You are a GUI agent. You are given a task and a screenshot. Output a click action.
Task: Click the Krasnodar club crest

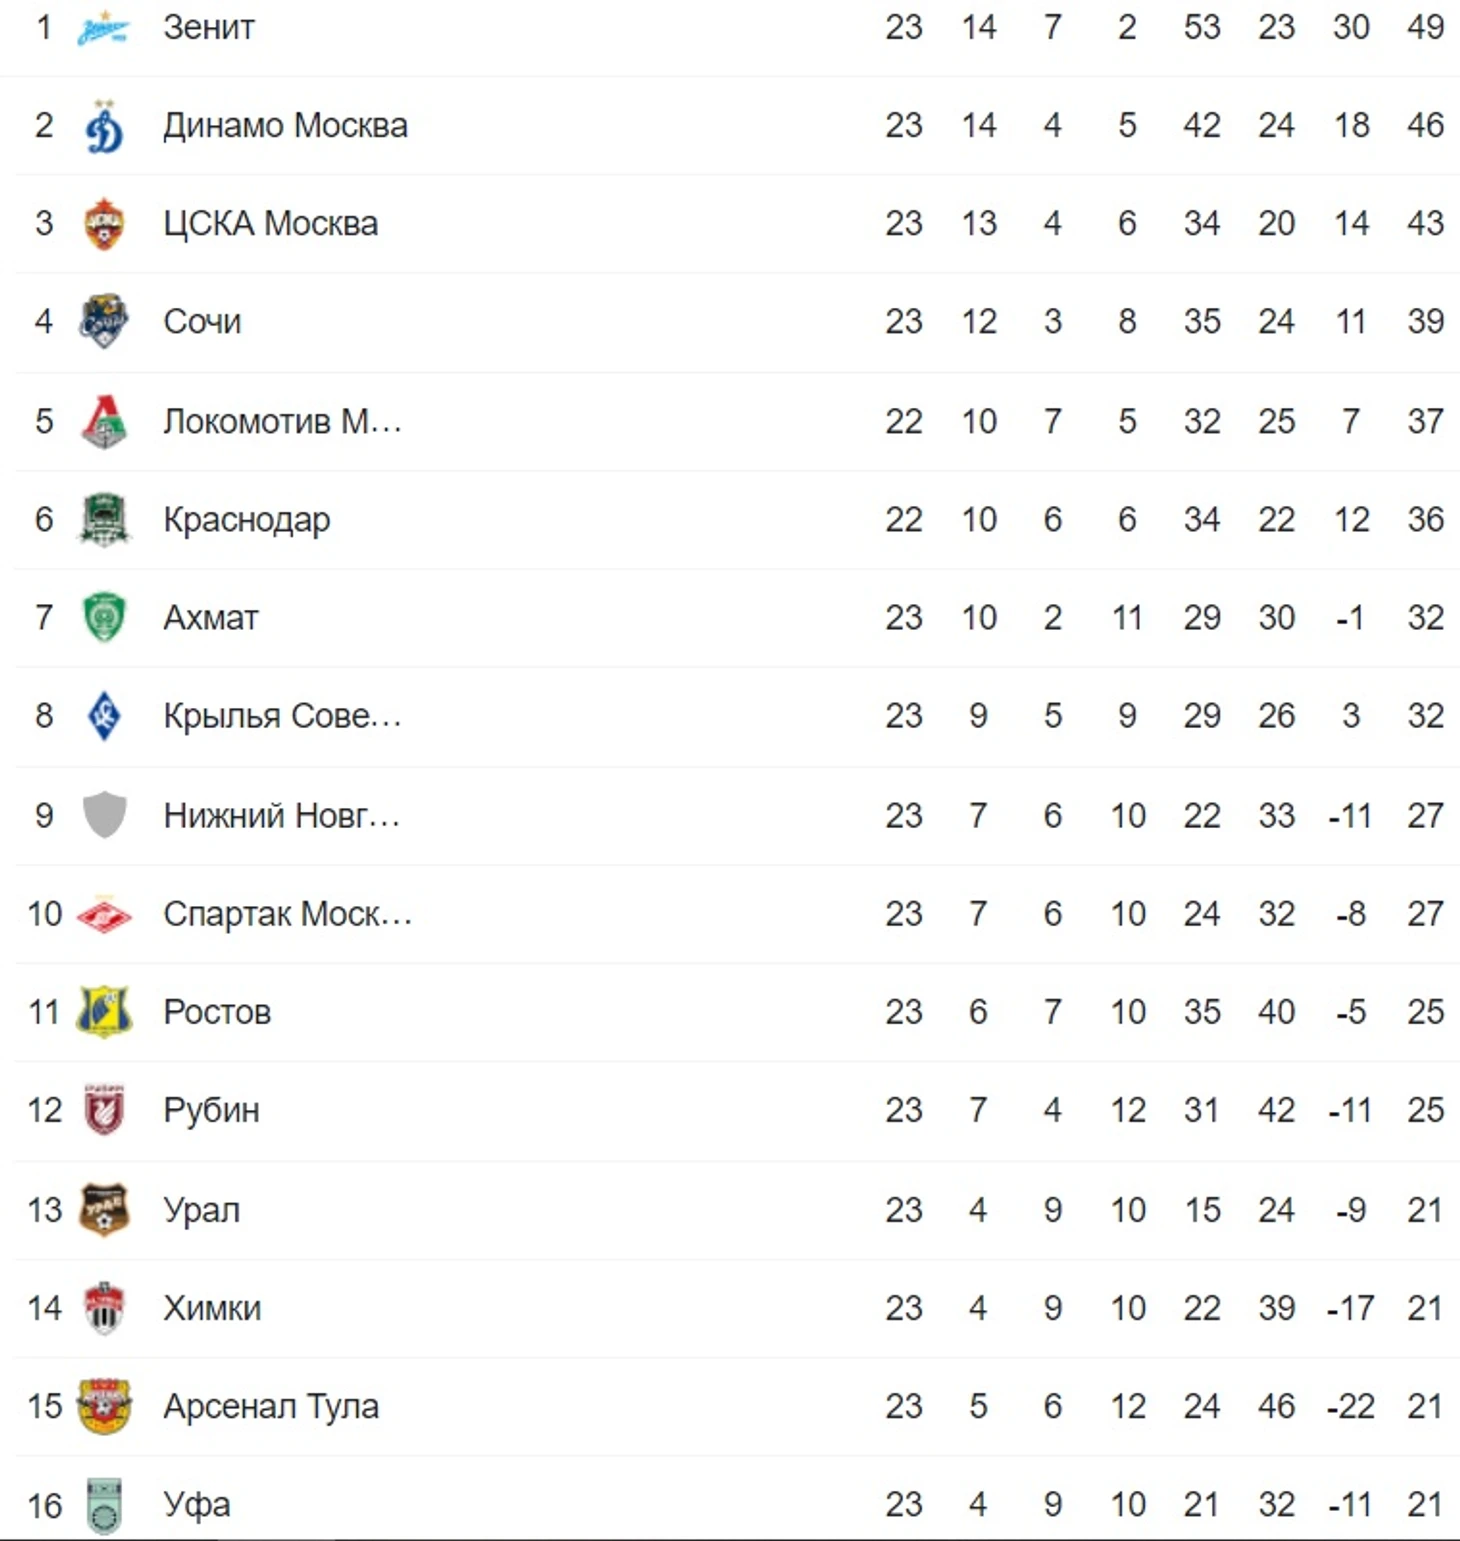tap(104, 519)
